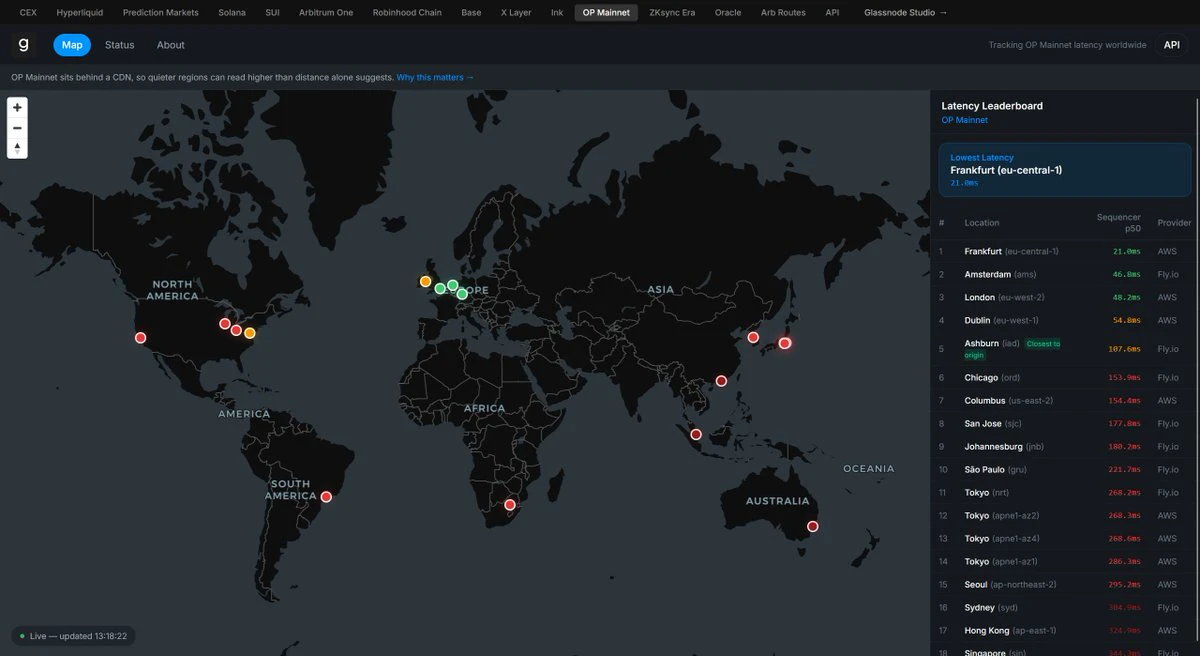Select the Seoul (ap-northeast-2) leaderboard row

1064,584
